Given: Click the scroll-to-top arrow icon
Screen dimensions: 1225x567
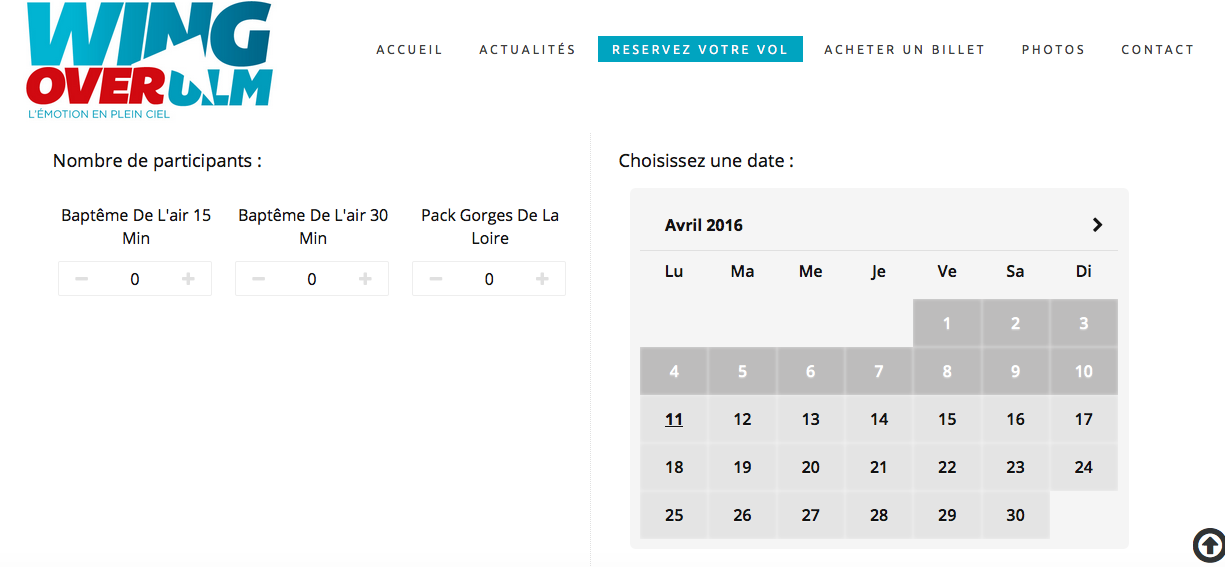Looking at the screenshot, I should tap(1209, 545).
